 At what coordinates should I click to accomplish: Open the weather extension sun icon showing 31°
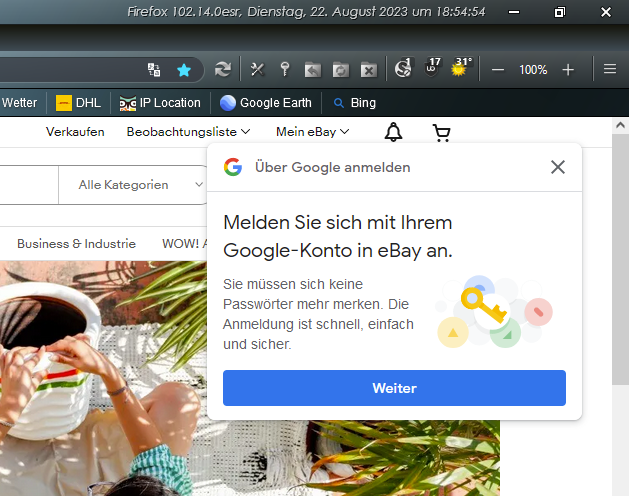click(460, 67)
